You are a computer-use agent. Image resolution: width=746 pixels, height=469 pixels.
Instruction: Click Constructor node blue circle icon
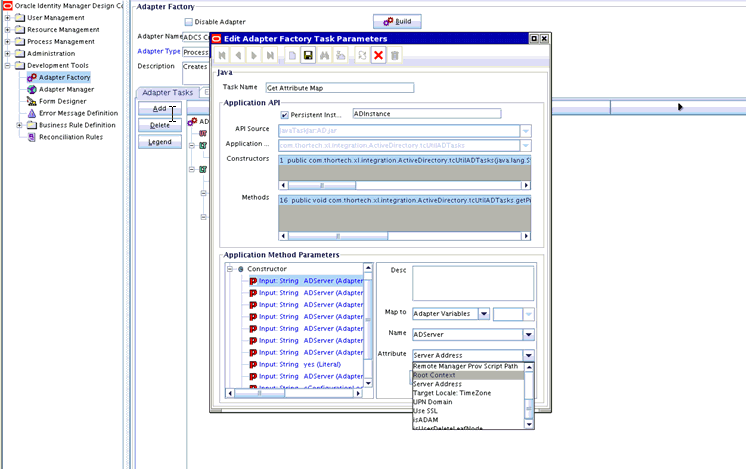(241, 269)
